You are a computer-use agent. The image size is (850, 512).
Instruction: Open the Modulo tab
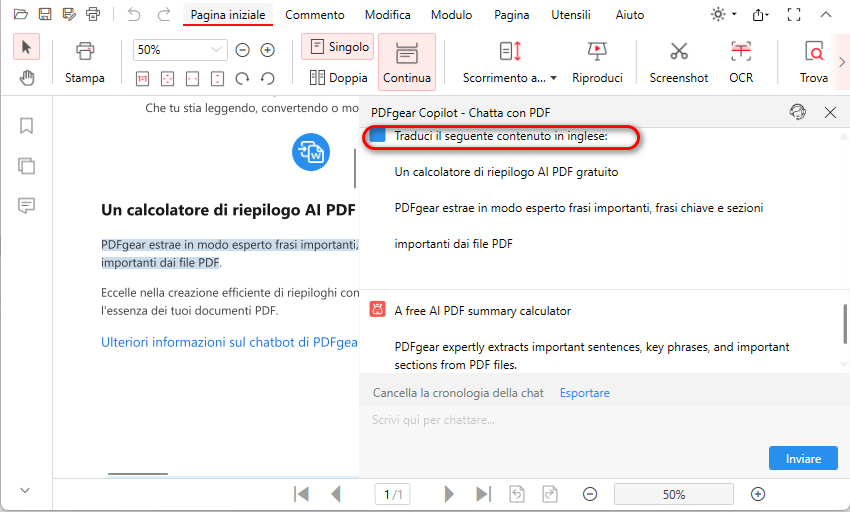(452, 15)
